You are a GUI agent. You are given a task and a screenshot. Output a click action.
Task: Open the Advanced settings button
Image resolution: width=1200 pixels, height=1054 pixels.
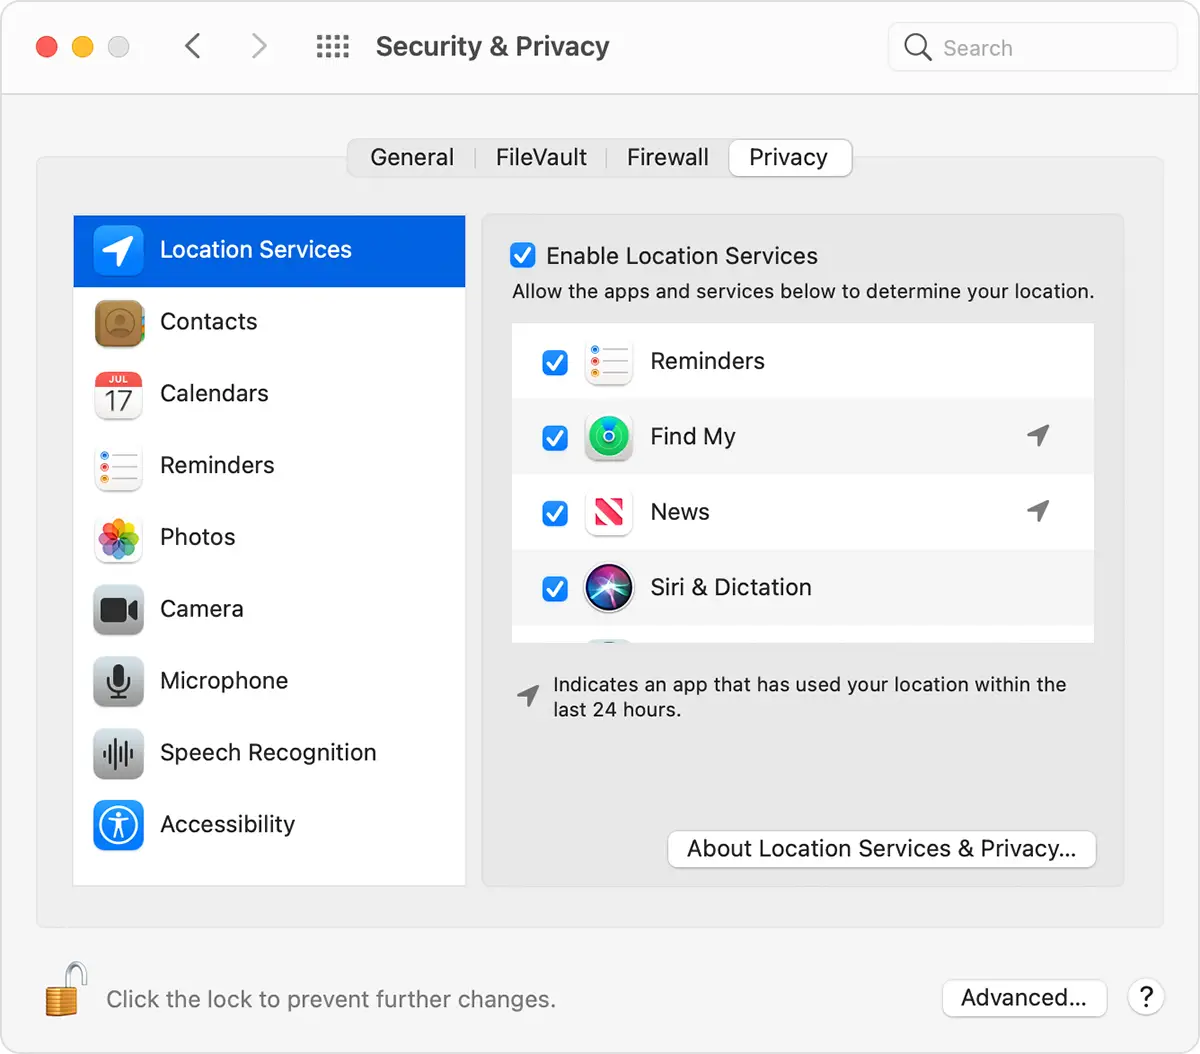(1023, 998)
